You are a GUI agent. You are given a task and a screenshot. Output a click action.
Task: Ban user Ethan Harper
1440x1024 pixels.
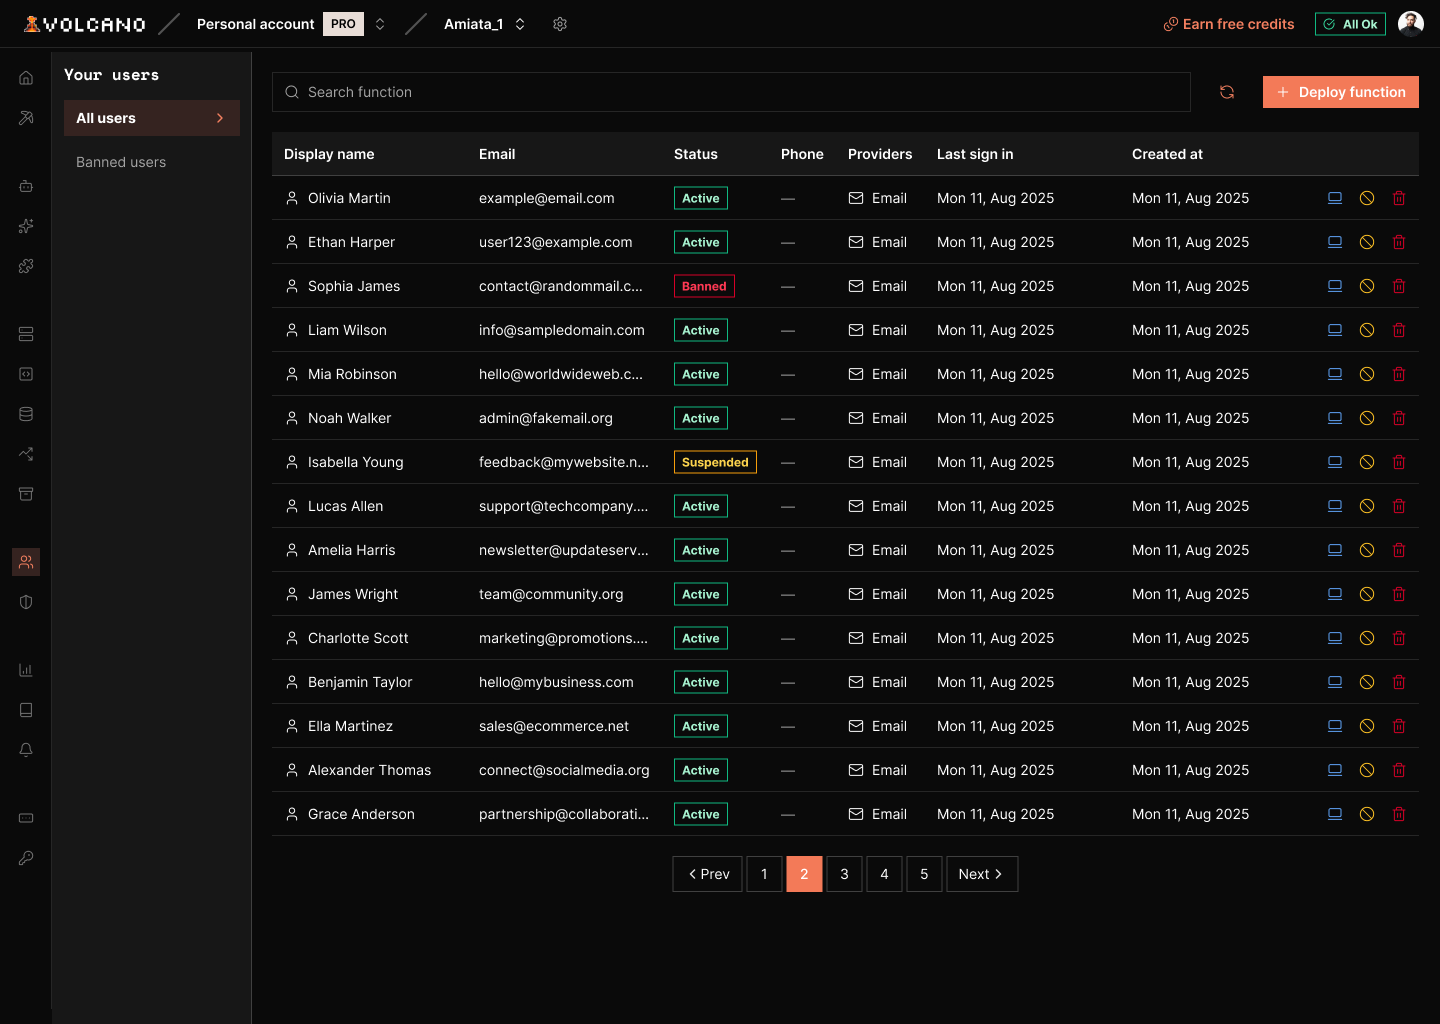click(1367, 242)
